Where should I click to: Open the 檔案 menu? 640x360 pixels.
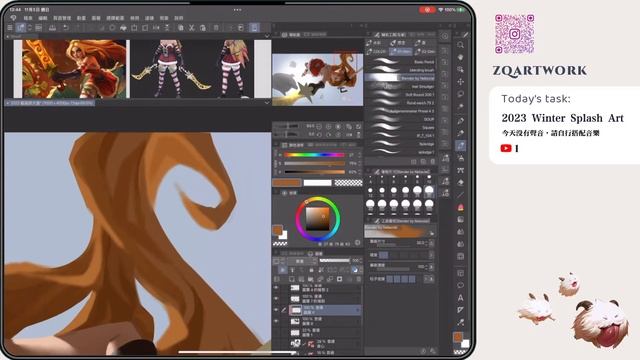[x=28, y=18]
